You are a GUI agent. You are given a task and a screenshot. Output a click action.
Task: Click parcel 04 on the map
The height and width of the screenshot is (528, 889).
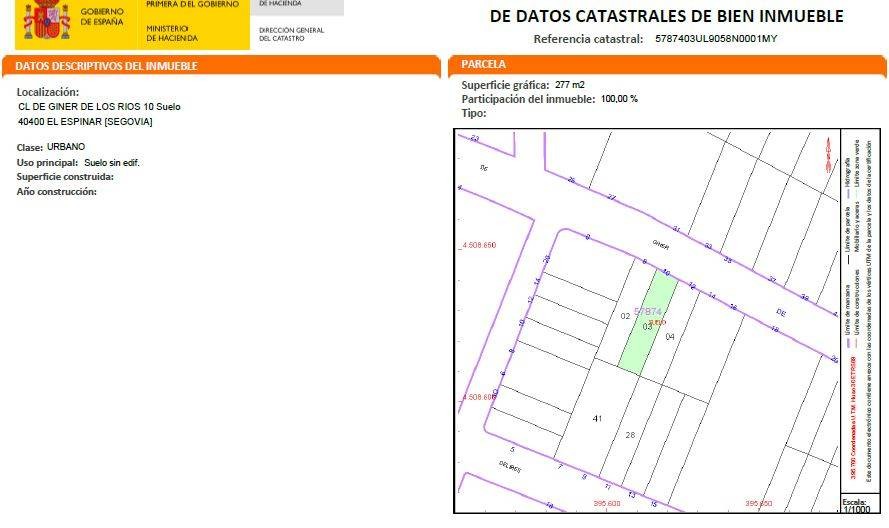pos(670,337)
